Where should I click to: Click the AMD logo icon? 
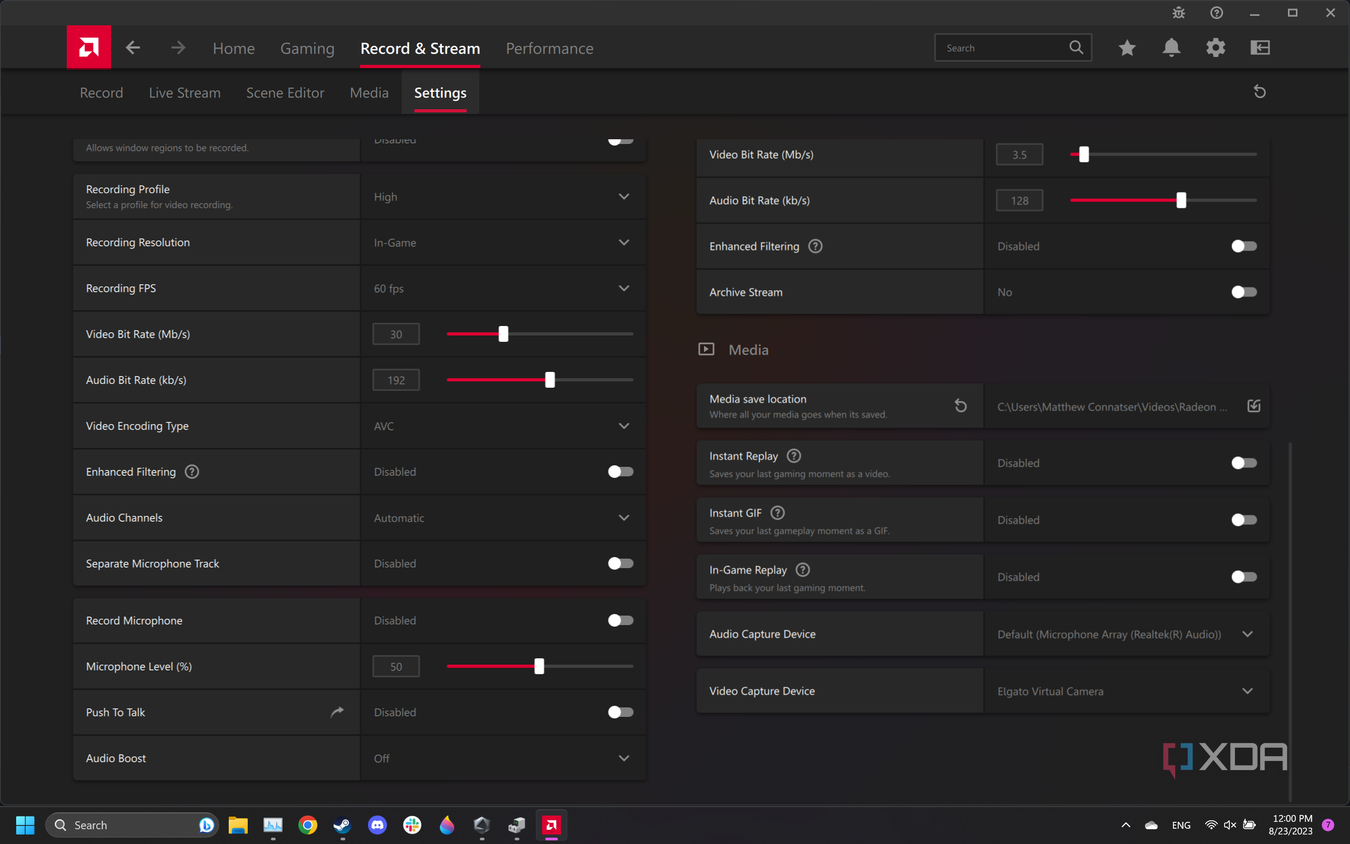pyautogui.click(x=89, y=47)
